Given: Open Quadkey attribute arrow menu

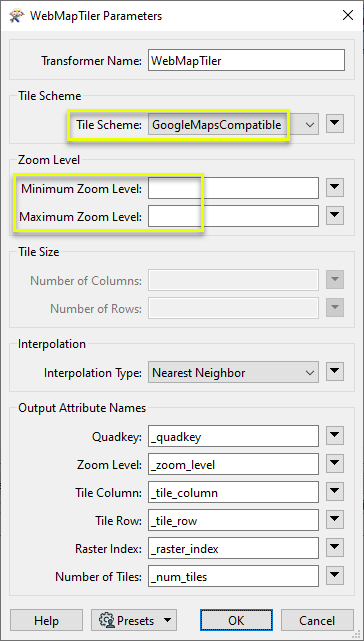Looking at the screenshot, I should pos(335,437).
